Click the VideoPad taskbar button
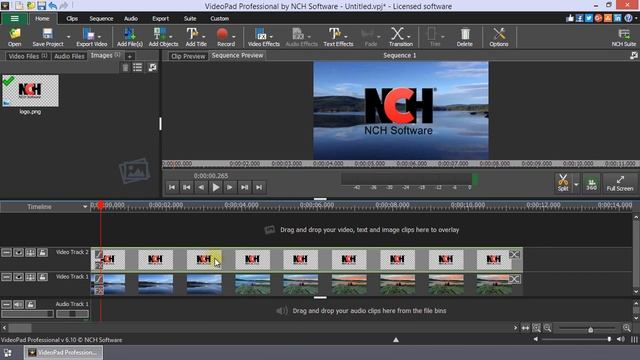Screen dimensions: 640x360 (x=63, y=353)
